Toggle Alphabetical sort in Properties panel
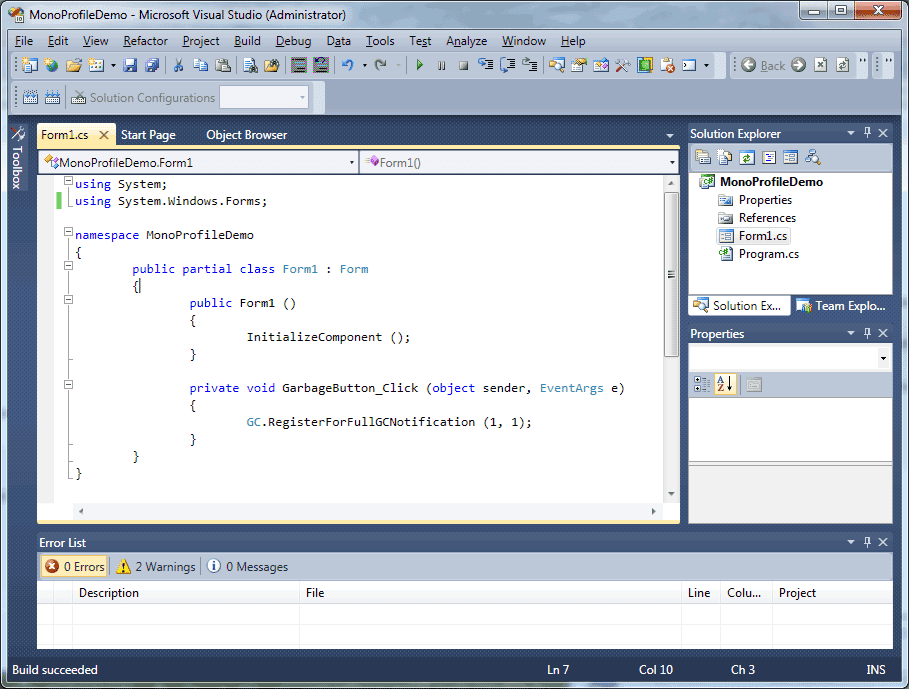This screenshot has width=909, height=689. coord(725,384)
